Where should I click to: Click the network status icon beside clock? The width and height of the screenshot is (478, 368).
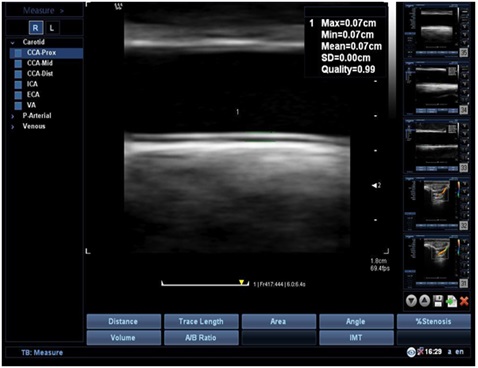(x=420, y=351)
